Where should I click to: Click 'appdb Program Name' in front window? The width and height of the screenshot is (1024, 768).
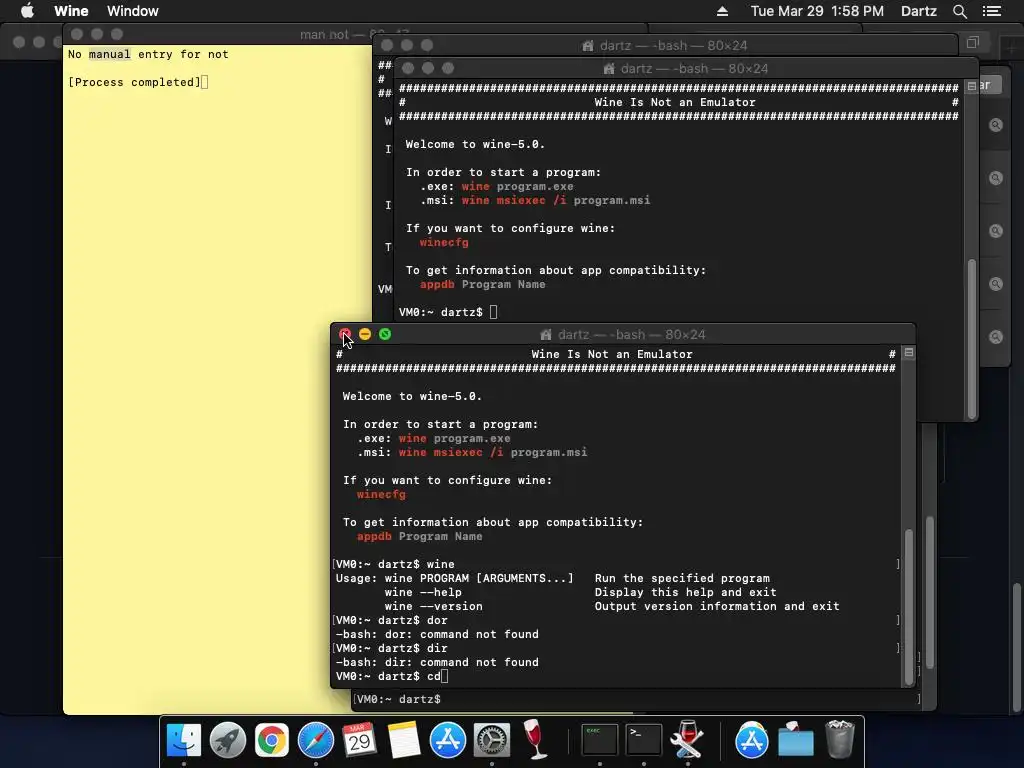tap(420, 537)
